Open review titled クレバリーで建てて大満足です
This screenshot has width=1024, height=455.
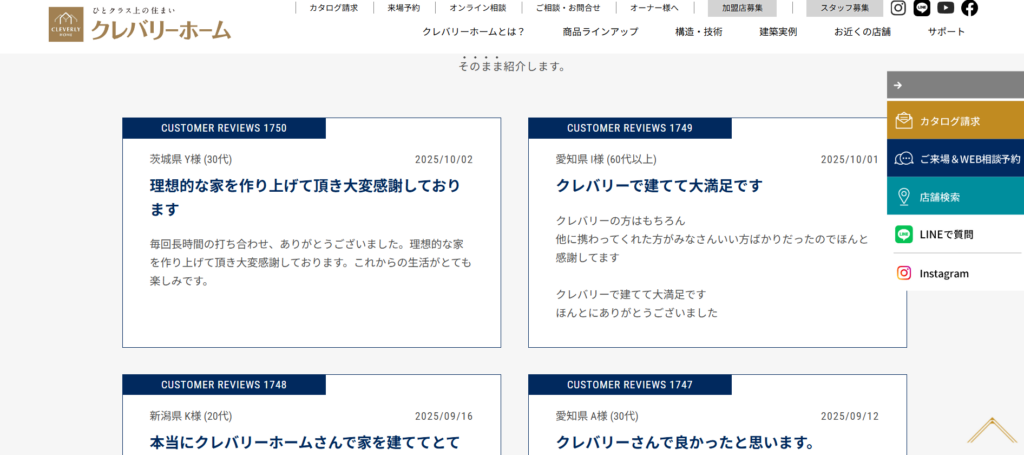point(659,186)
